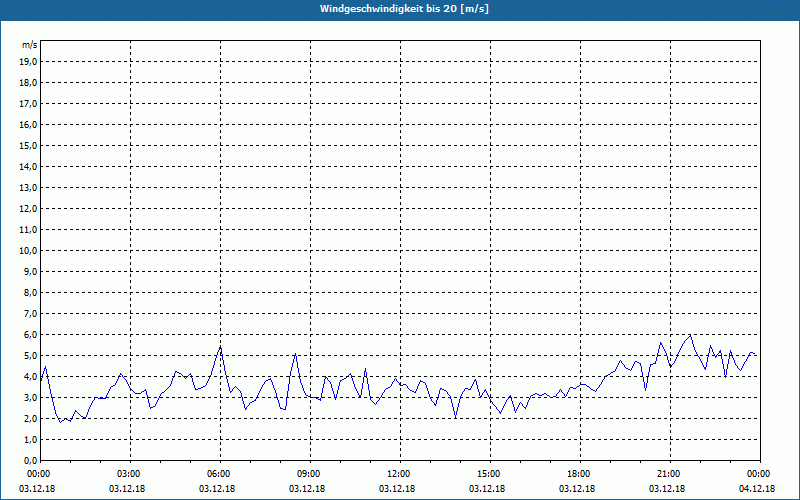The image size is (800, 500).
Task: Select the '0,0' y-axis origin label
Action: point(30,461)
